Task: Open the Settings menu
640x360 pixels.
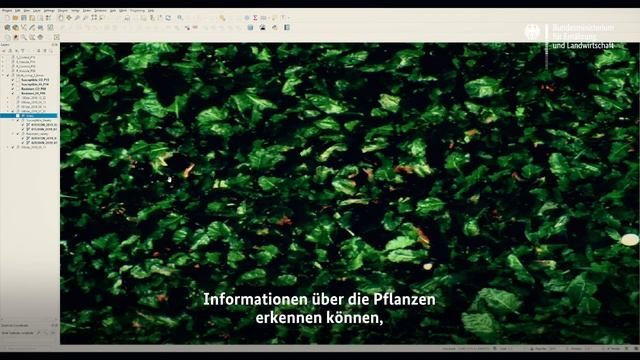Action: (x=49, y=11)
